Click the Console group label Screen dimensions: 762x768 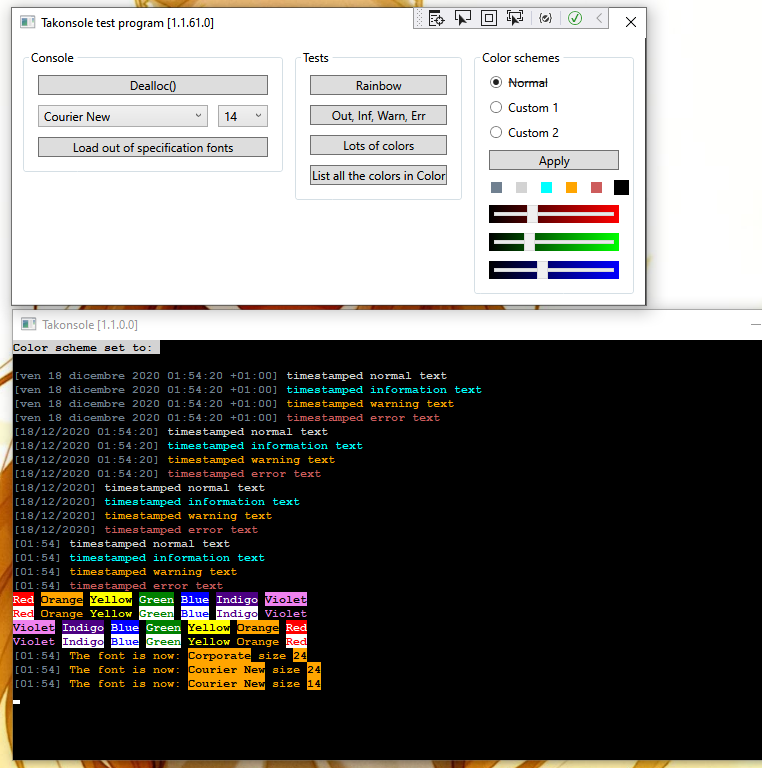(x=52, y=58)
